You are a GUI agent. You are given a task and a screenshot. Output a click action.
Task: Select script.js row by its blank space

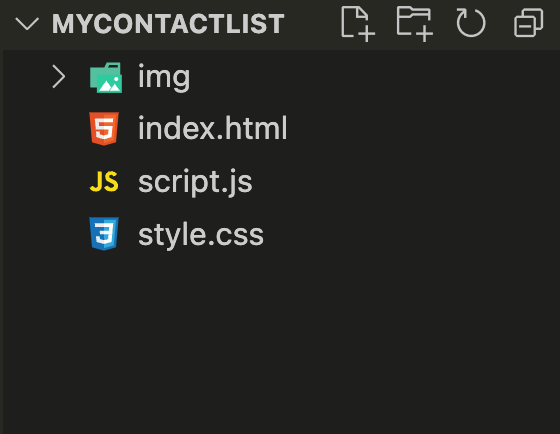[x=404, y=182]
